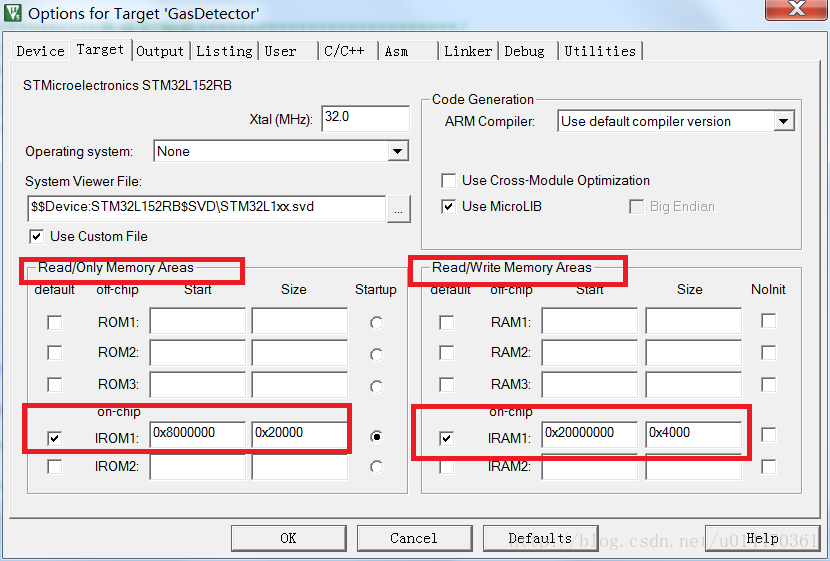
Task: Enable NoInit for RAM2
Action: [769, 352]
